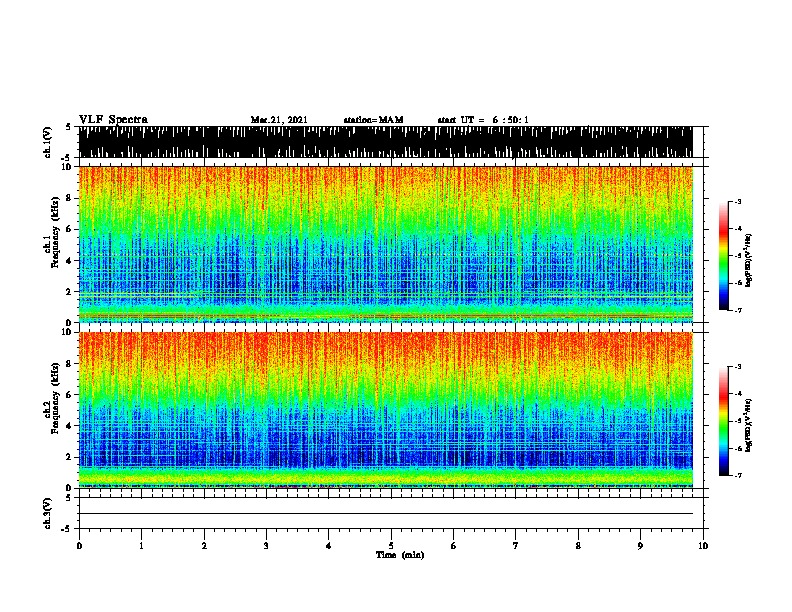Click the ch.1 colorbar log(PSD) label
The height and width of the screenshot is (612, 792).
(749, 260)
